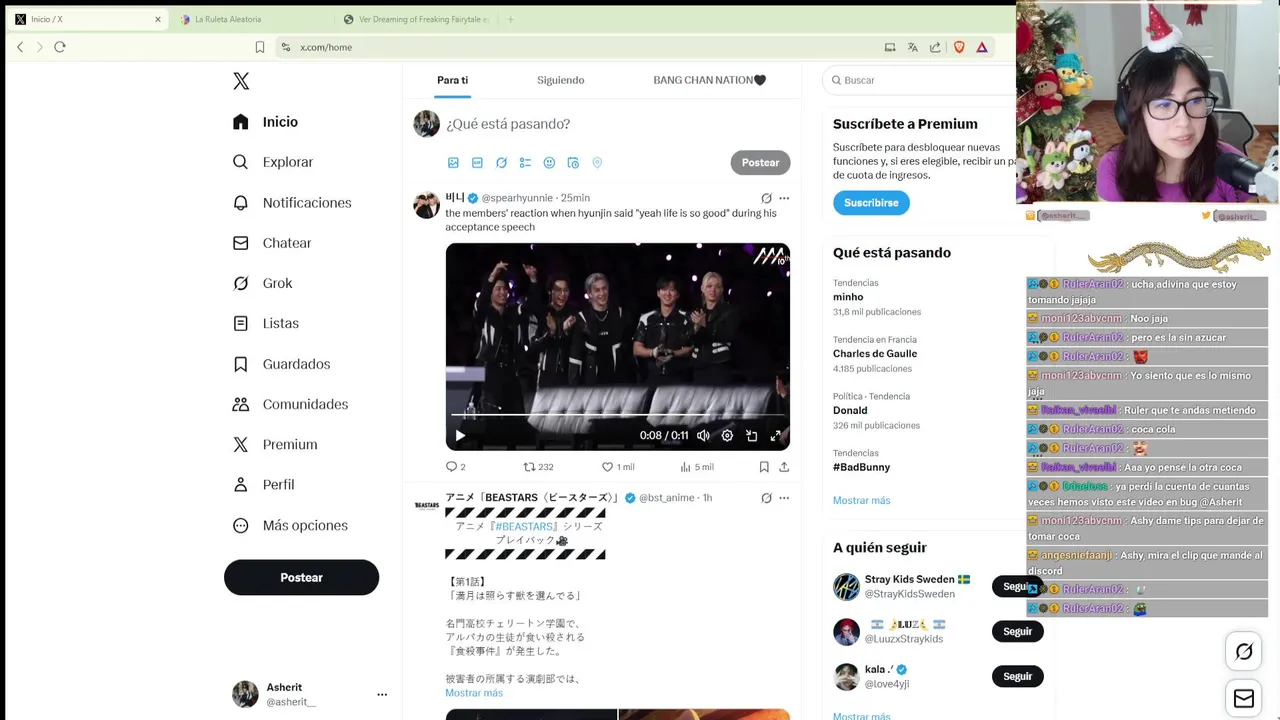Expand BEASTARS post with Mostrar más
1280x720 pixels.
pyautogui.click(x=474, y=693)
